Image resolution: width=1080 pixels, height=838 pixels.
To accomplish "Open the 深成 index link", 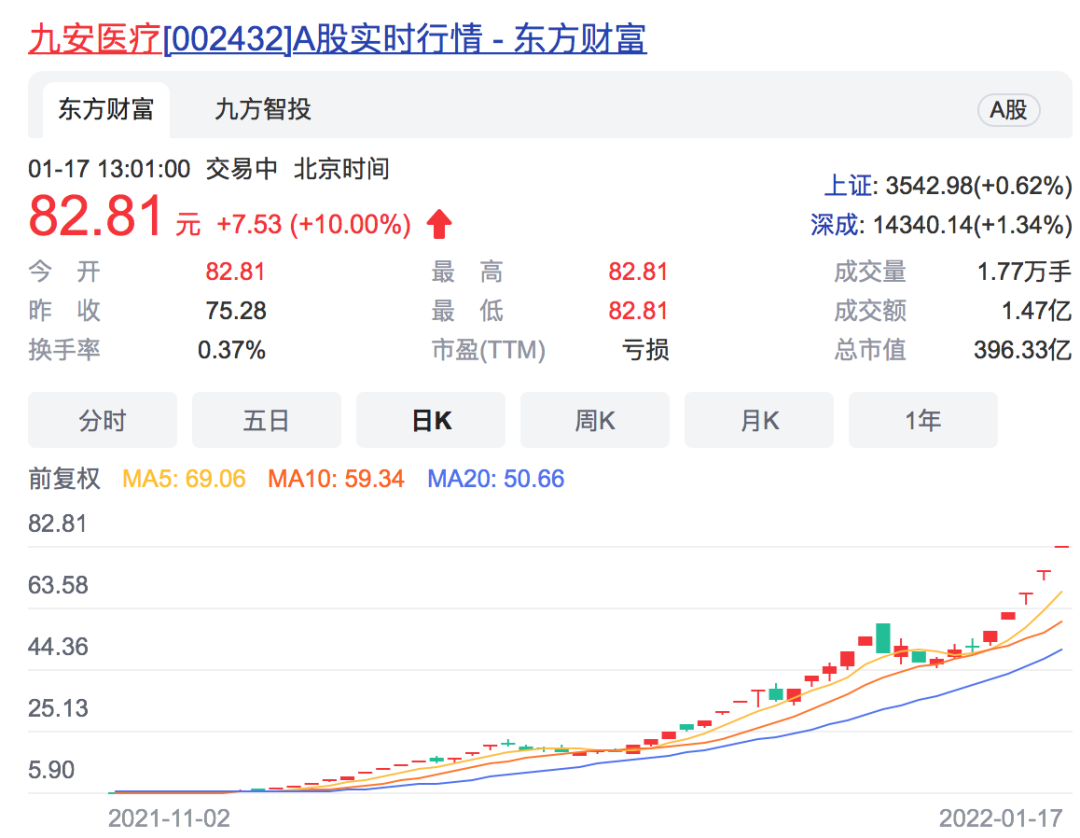I will click(834, 225).
